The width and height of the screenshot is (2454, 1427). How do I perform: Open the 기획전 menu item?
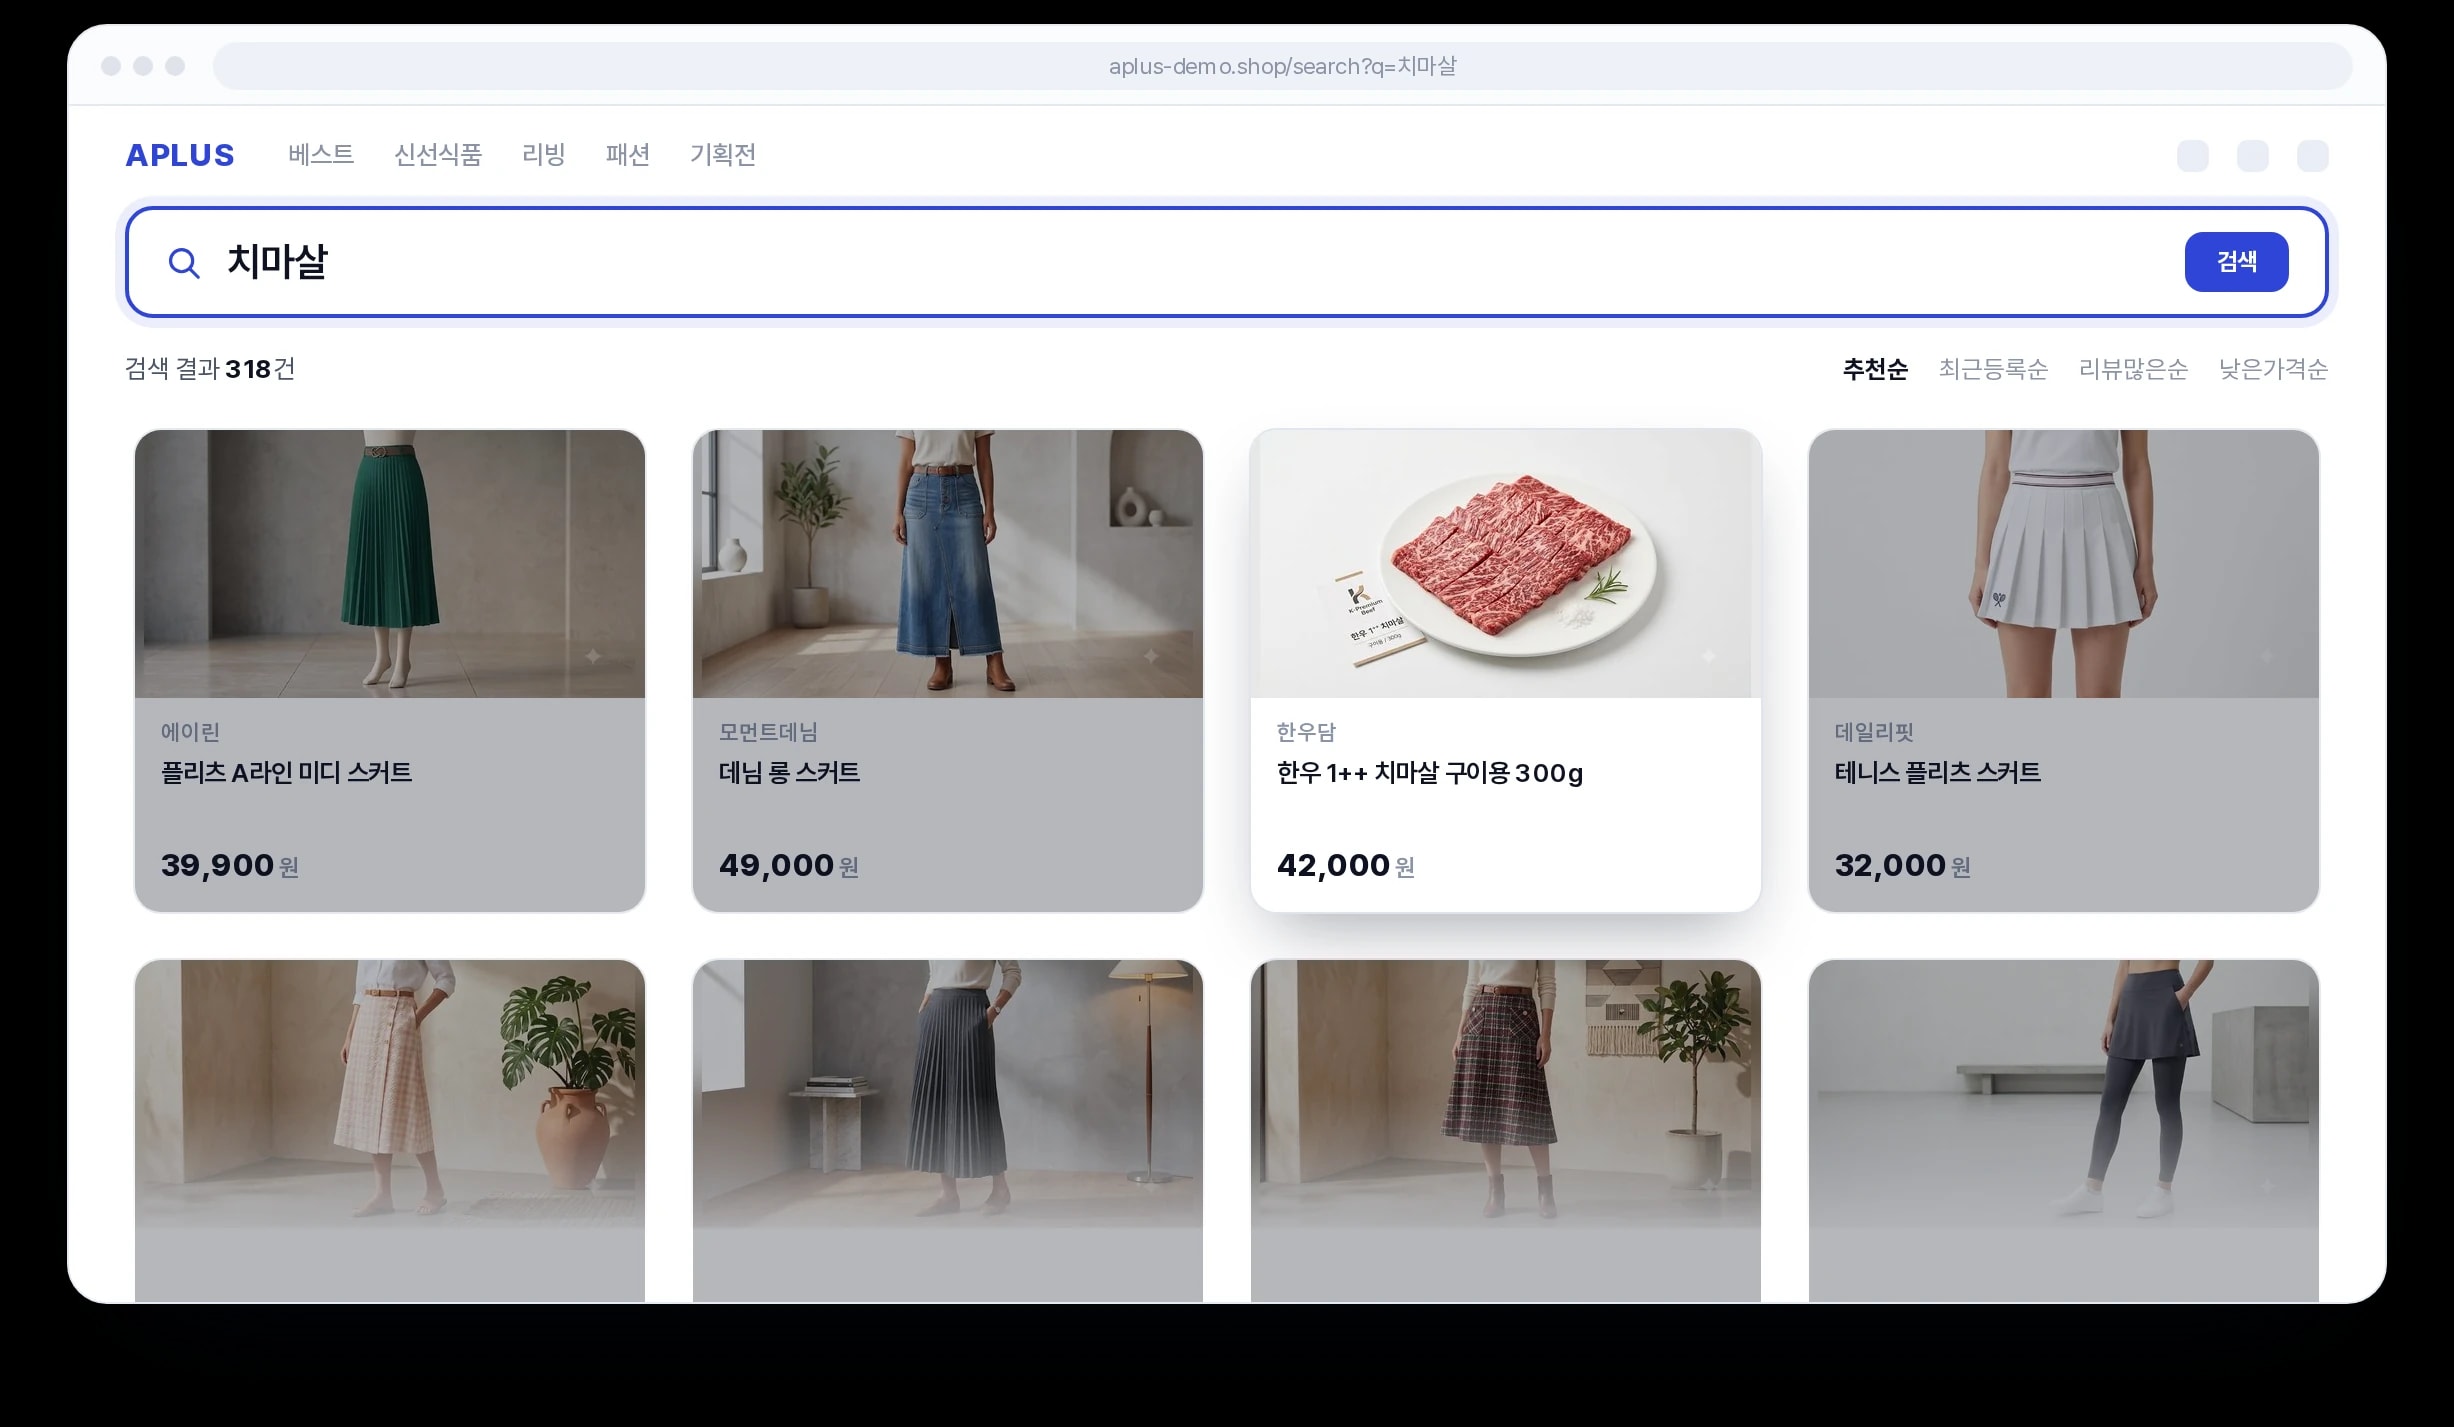(x=723, y=155)
